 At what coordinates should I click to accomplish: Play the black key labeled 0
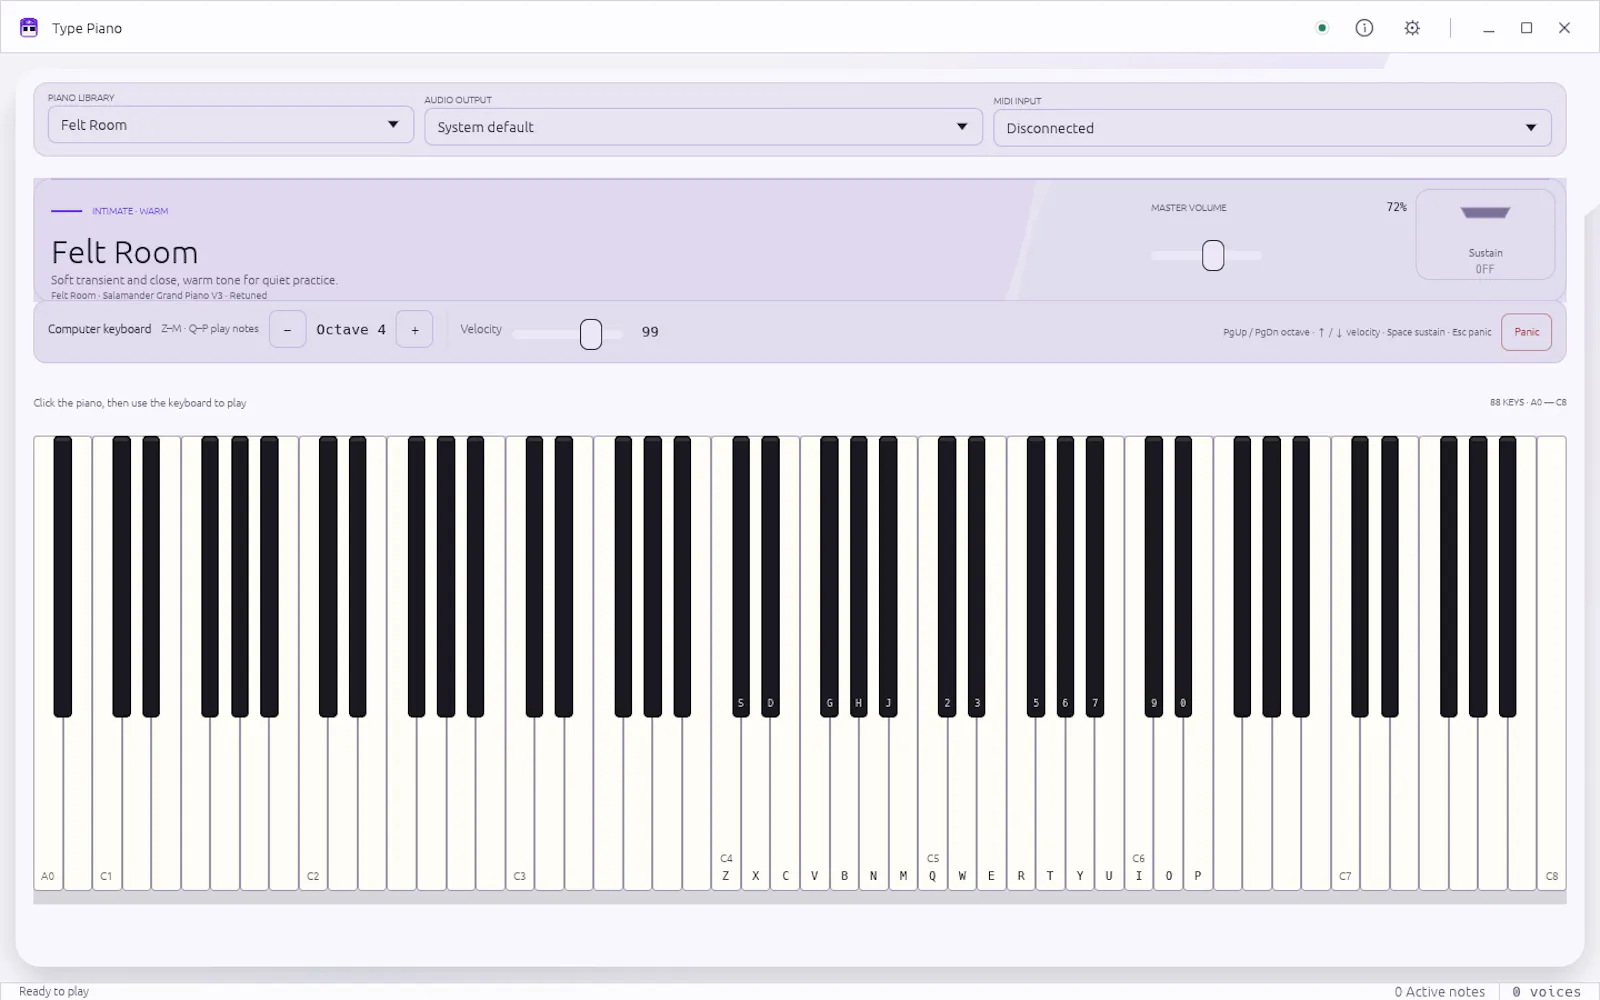1183,577
